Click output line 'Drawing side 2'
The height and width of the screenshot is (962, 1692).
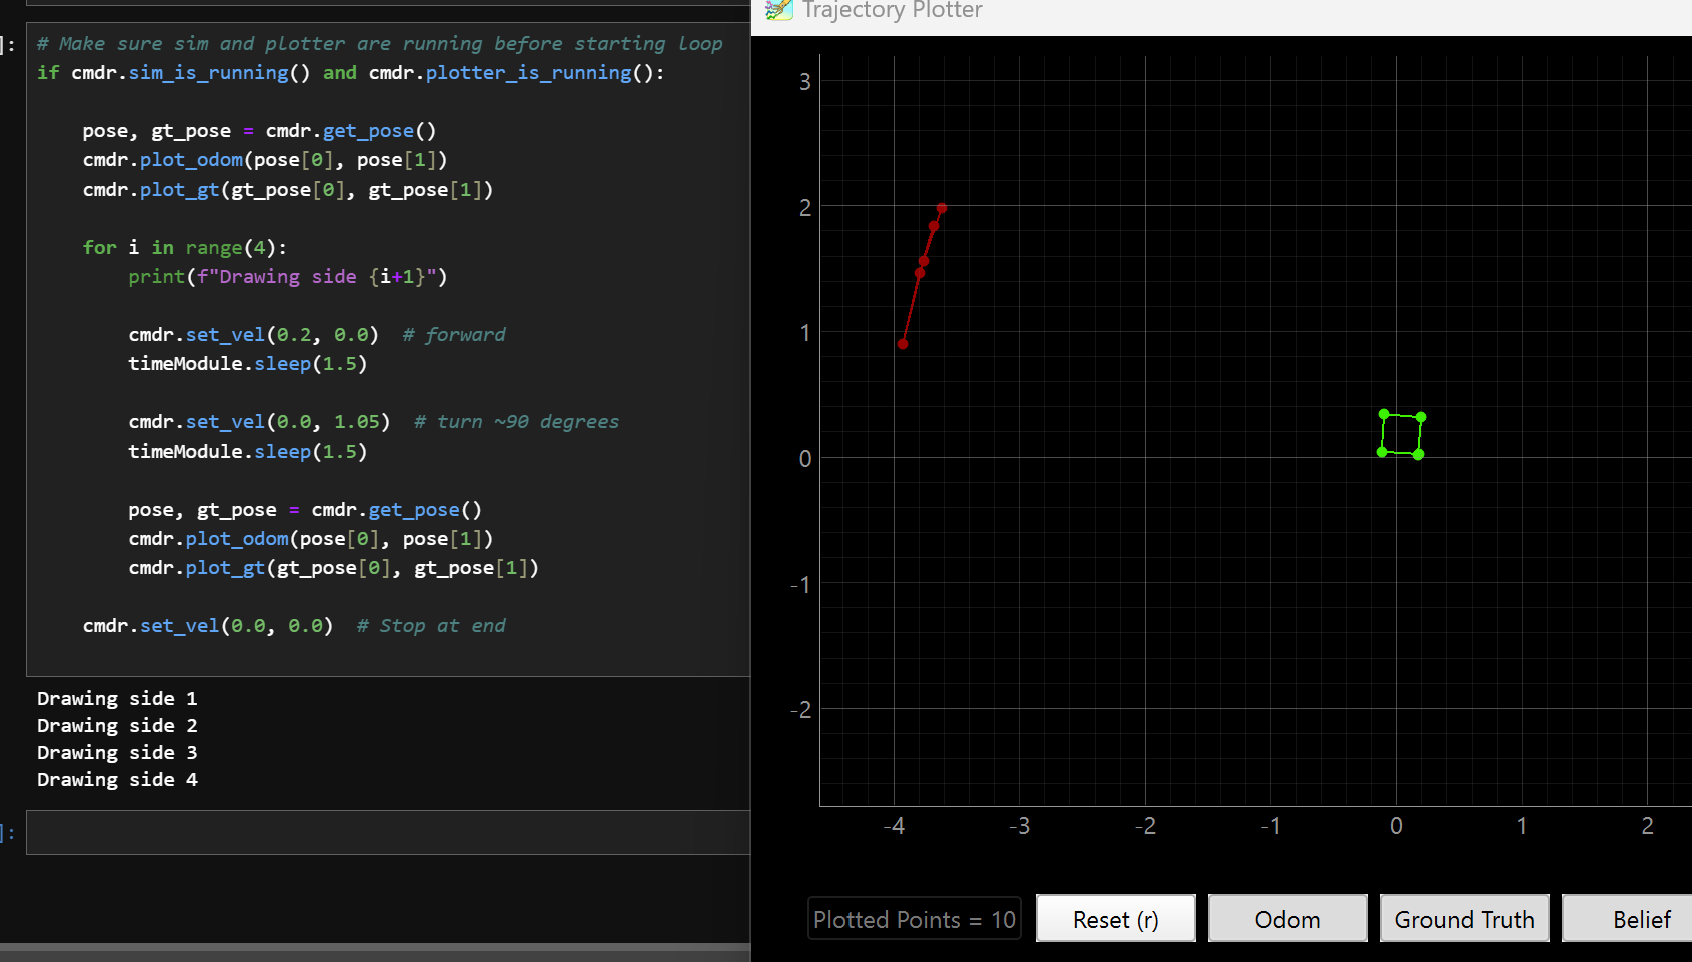click(117, 725)
